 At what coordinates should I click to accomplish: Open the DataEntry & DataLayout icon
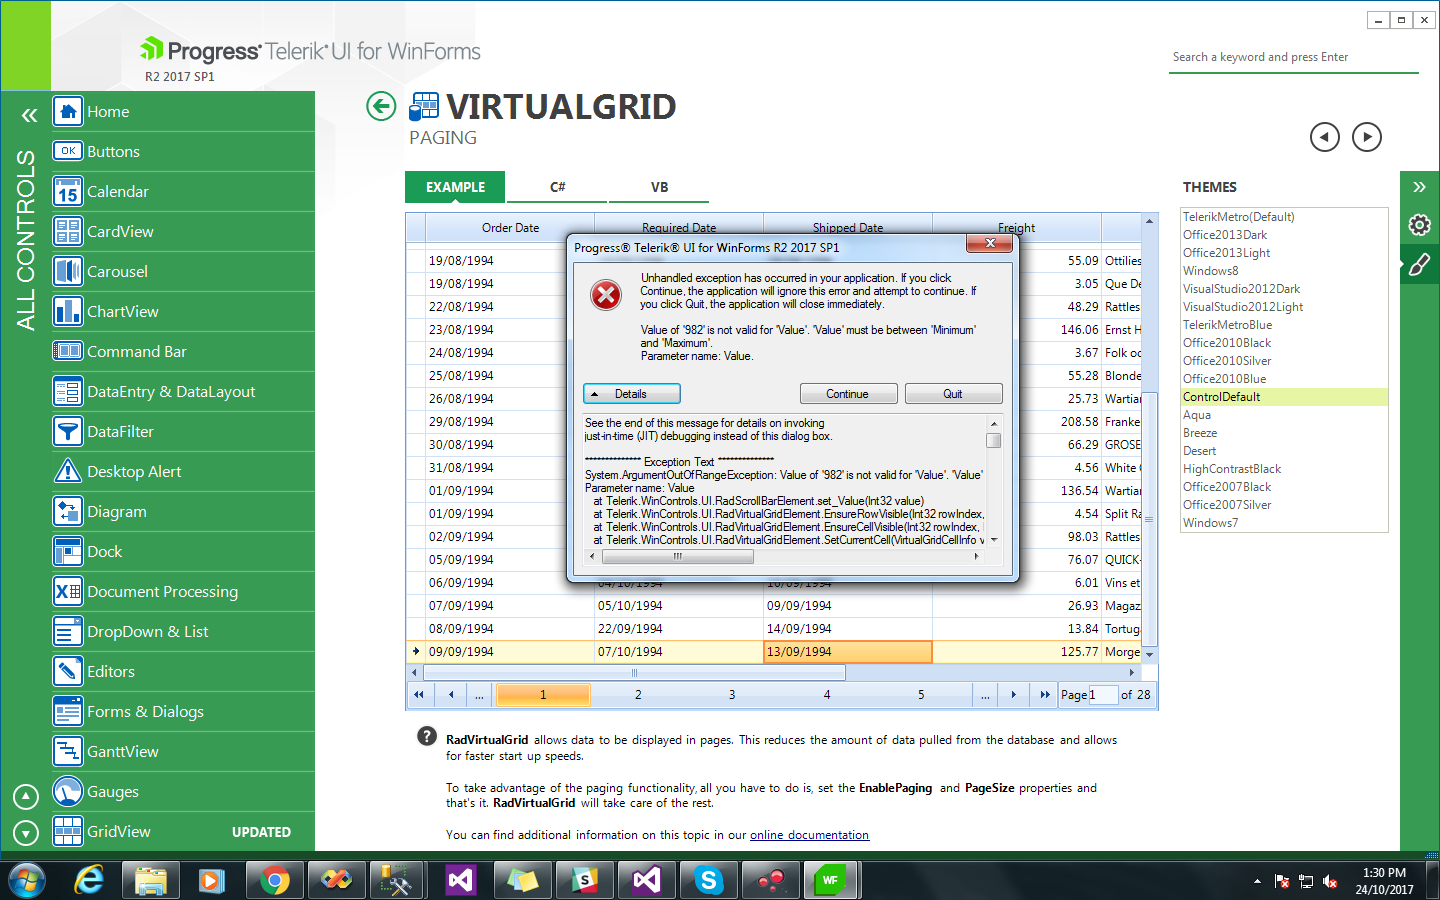pos(68,391)
